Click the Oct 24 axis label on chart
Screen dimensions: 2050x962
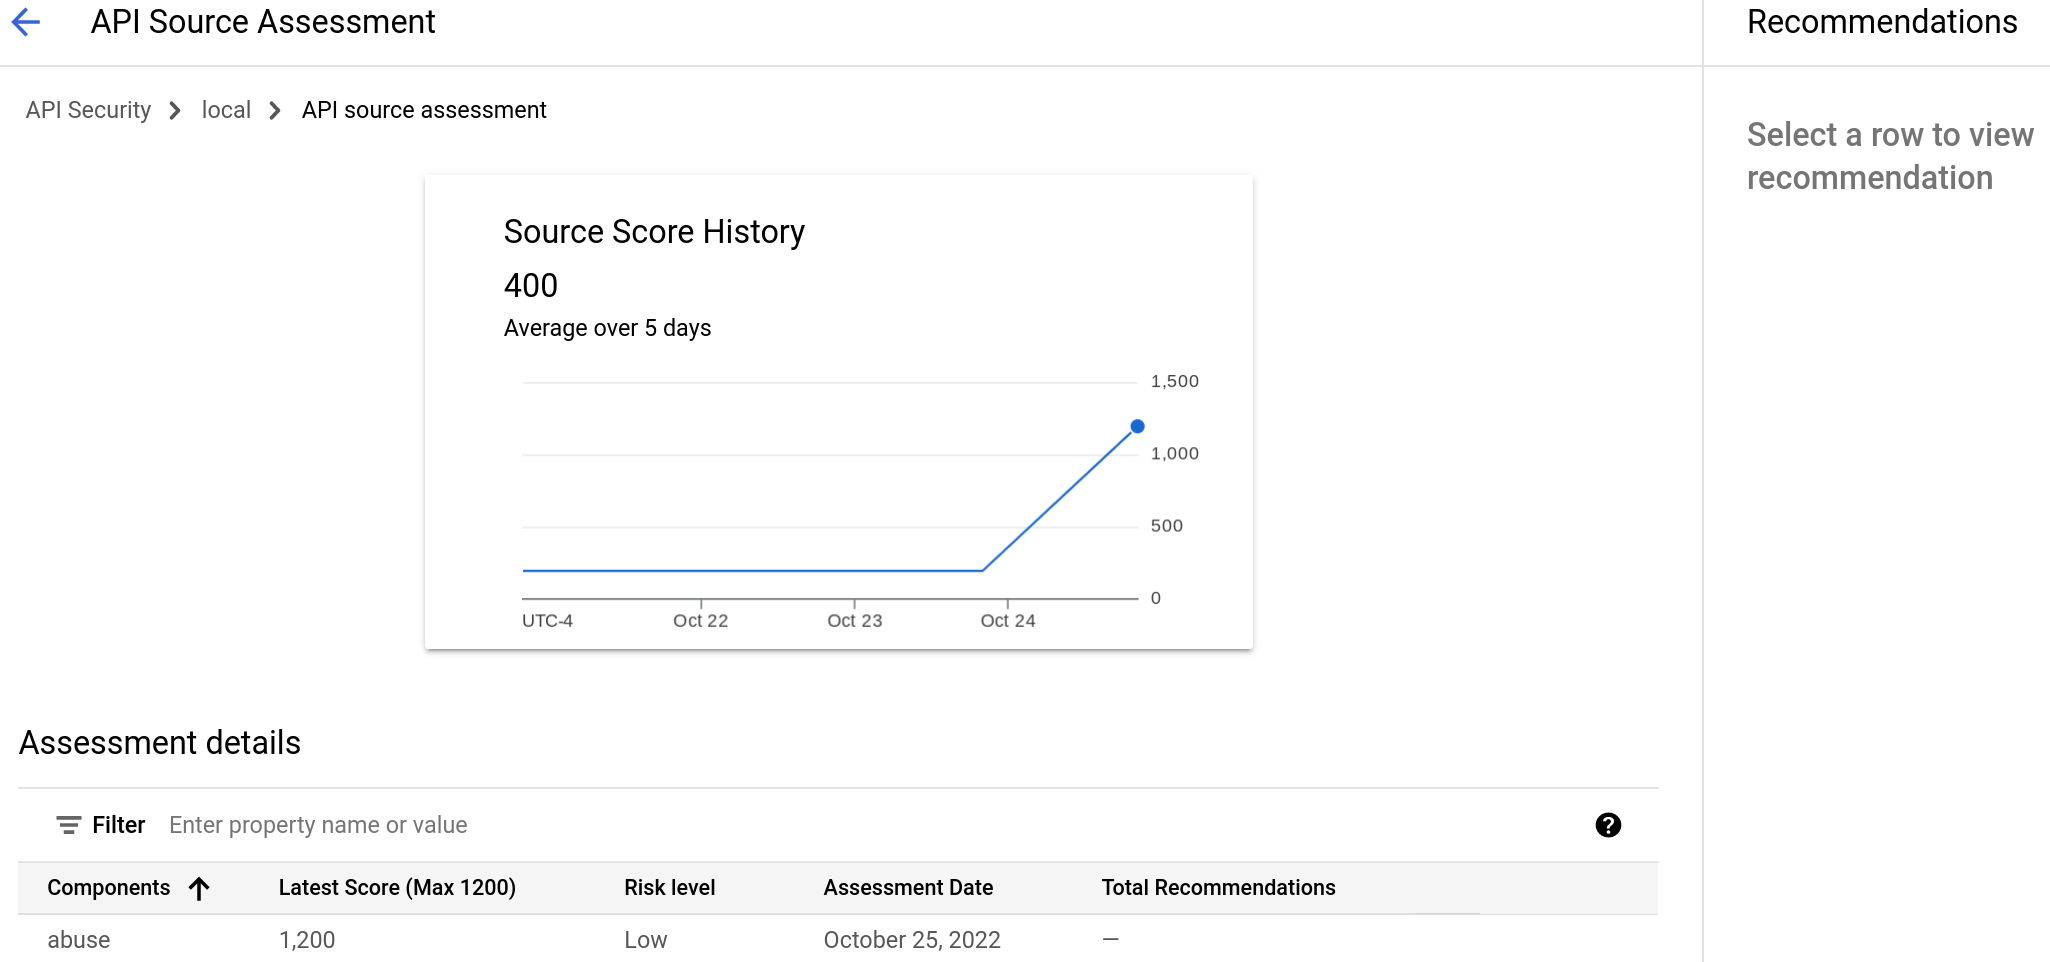click(x=1008, y=620)
